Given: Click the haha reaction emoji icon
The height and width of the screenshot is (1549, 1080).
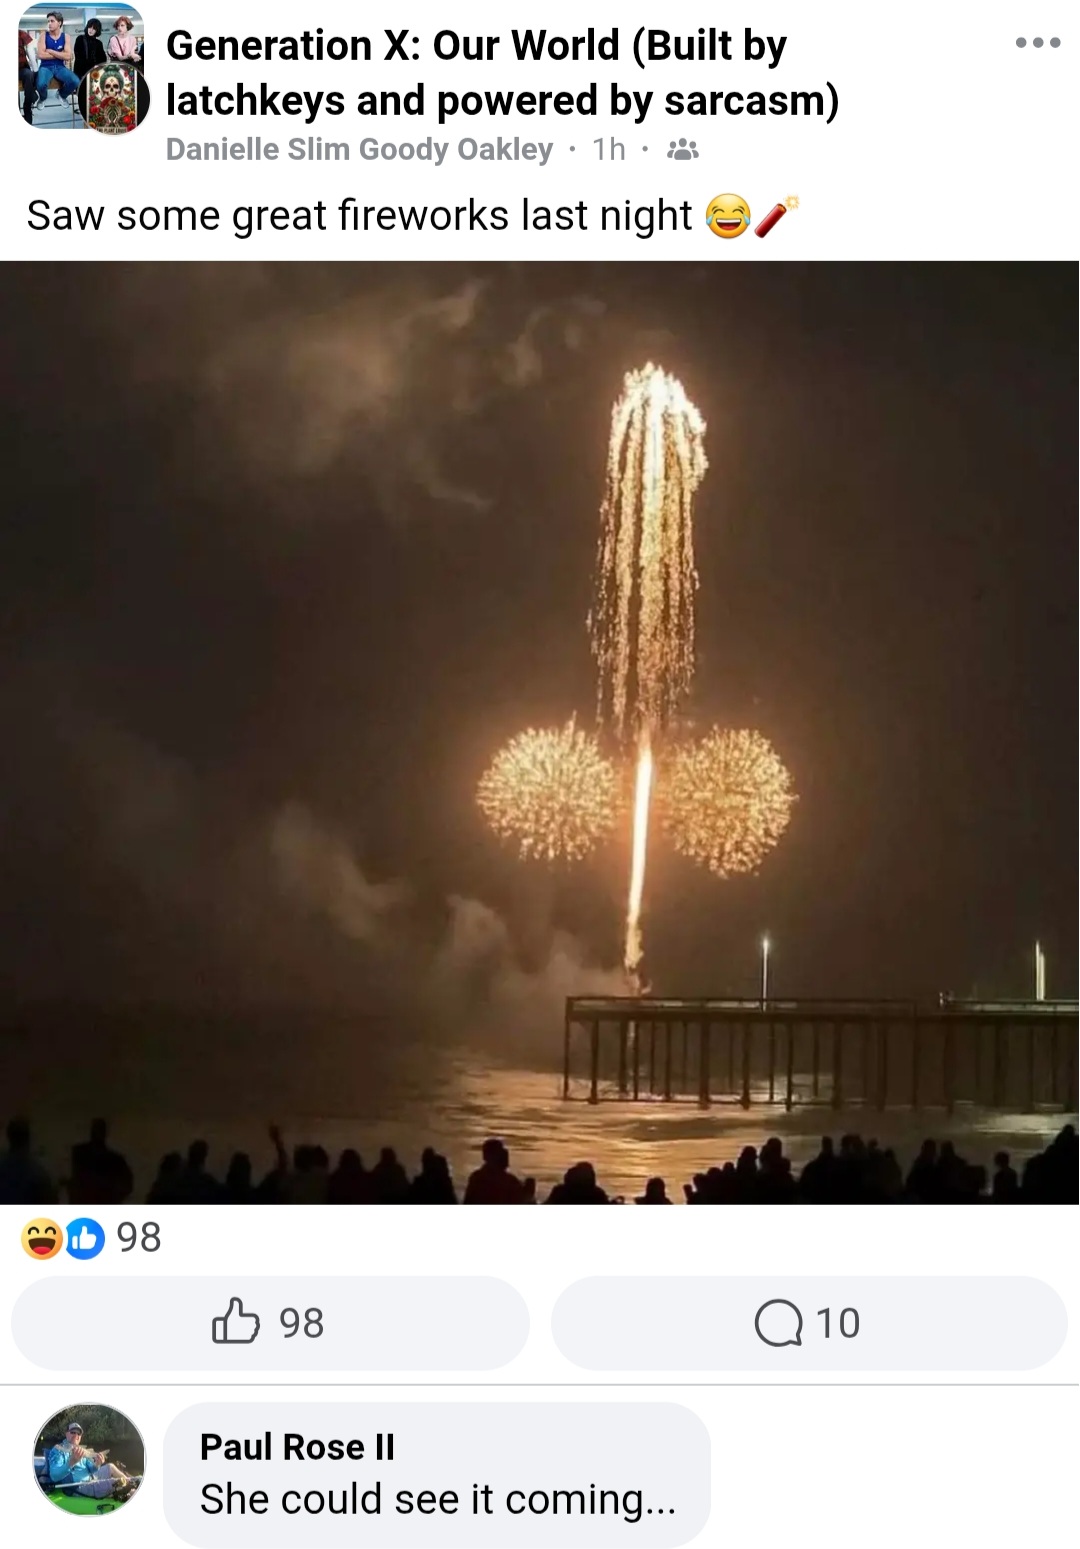Looking at the screenshot, I should [42, 1238].
